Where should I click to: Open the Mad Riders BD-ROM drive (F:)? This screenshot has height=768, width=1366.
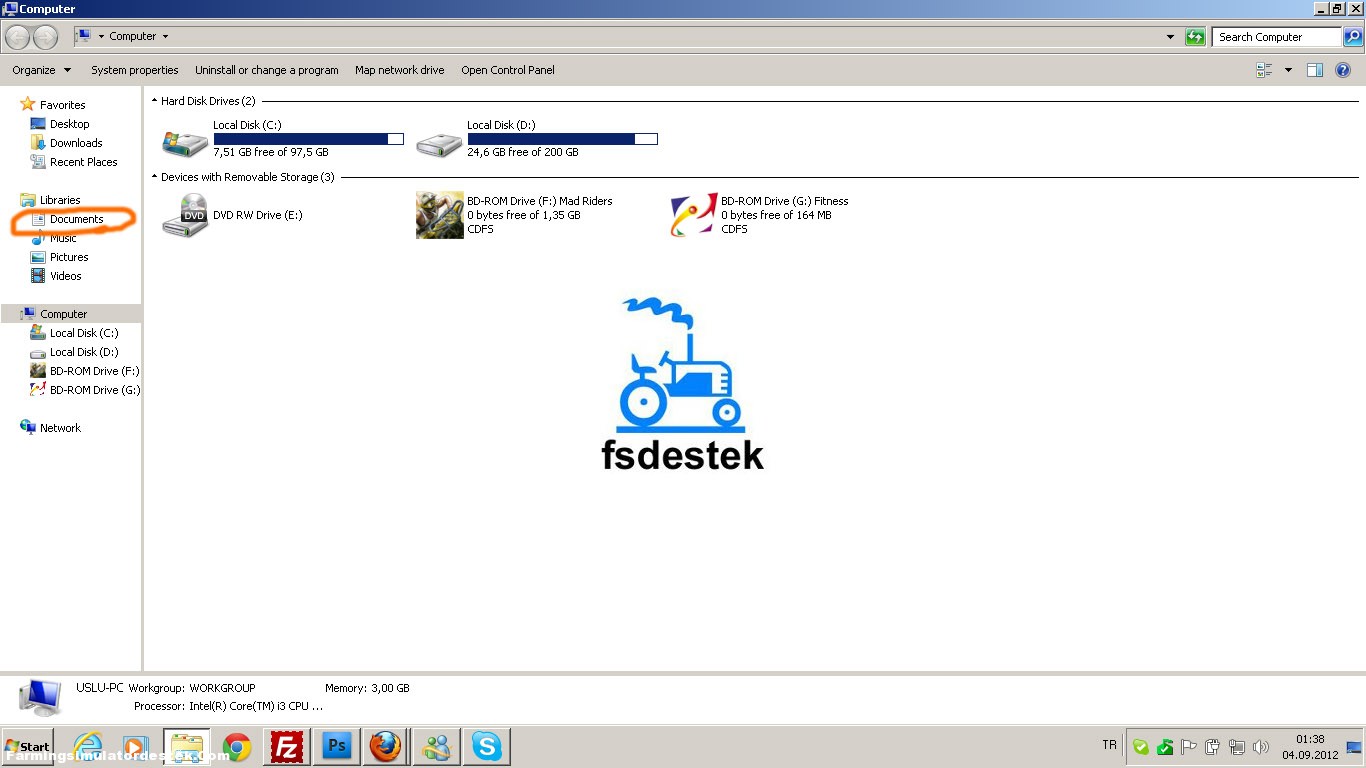[x=440, y=215]
